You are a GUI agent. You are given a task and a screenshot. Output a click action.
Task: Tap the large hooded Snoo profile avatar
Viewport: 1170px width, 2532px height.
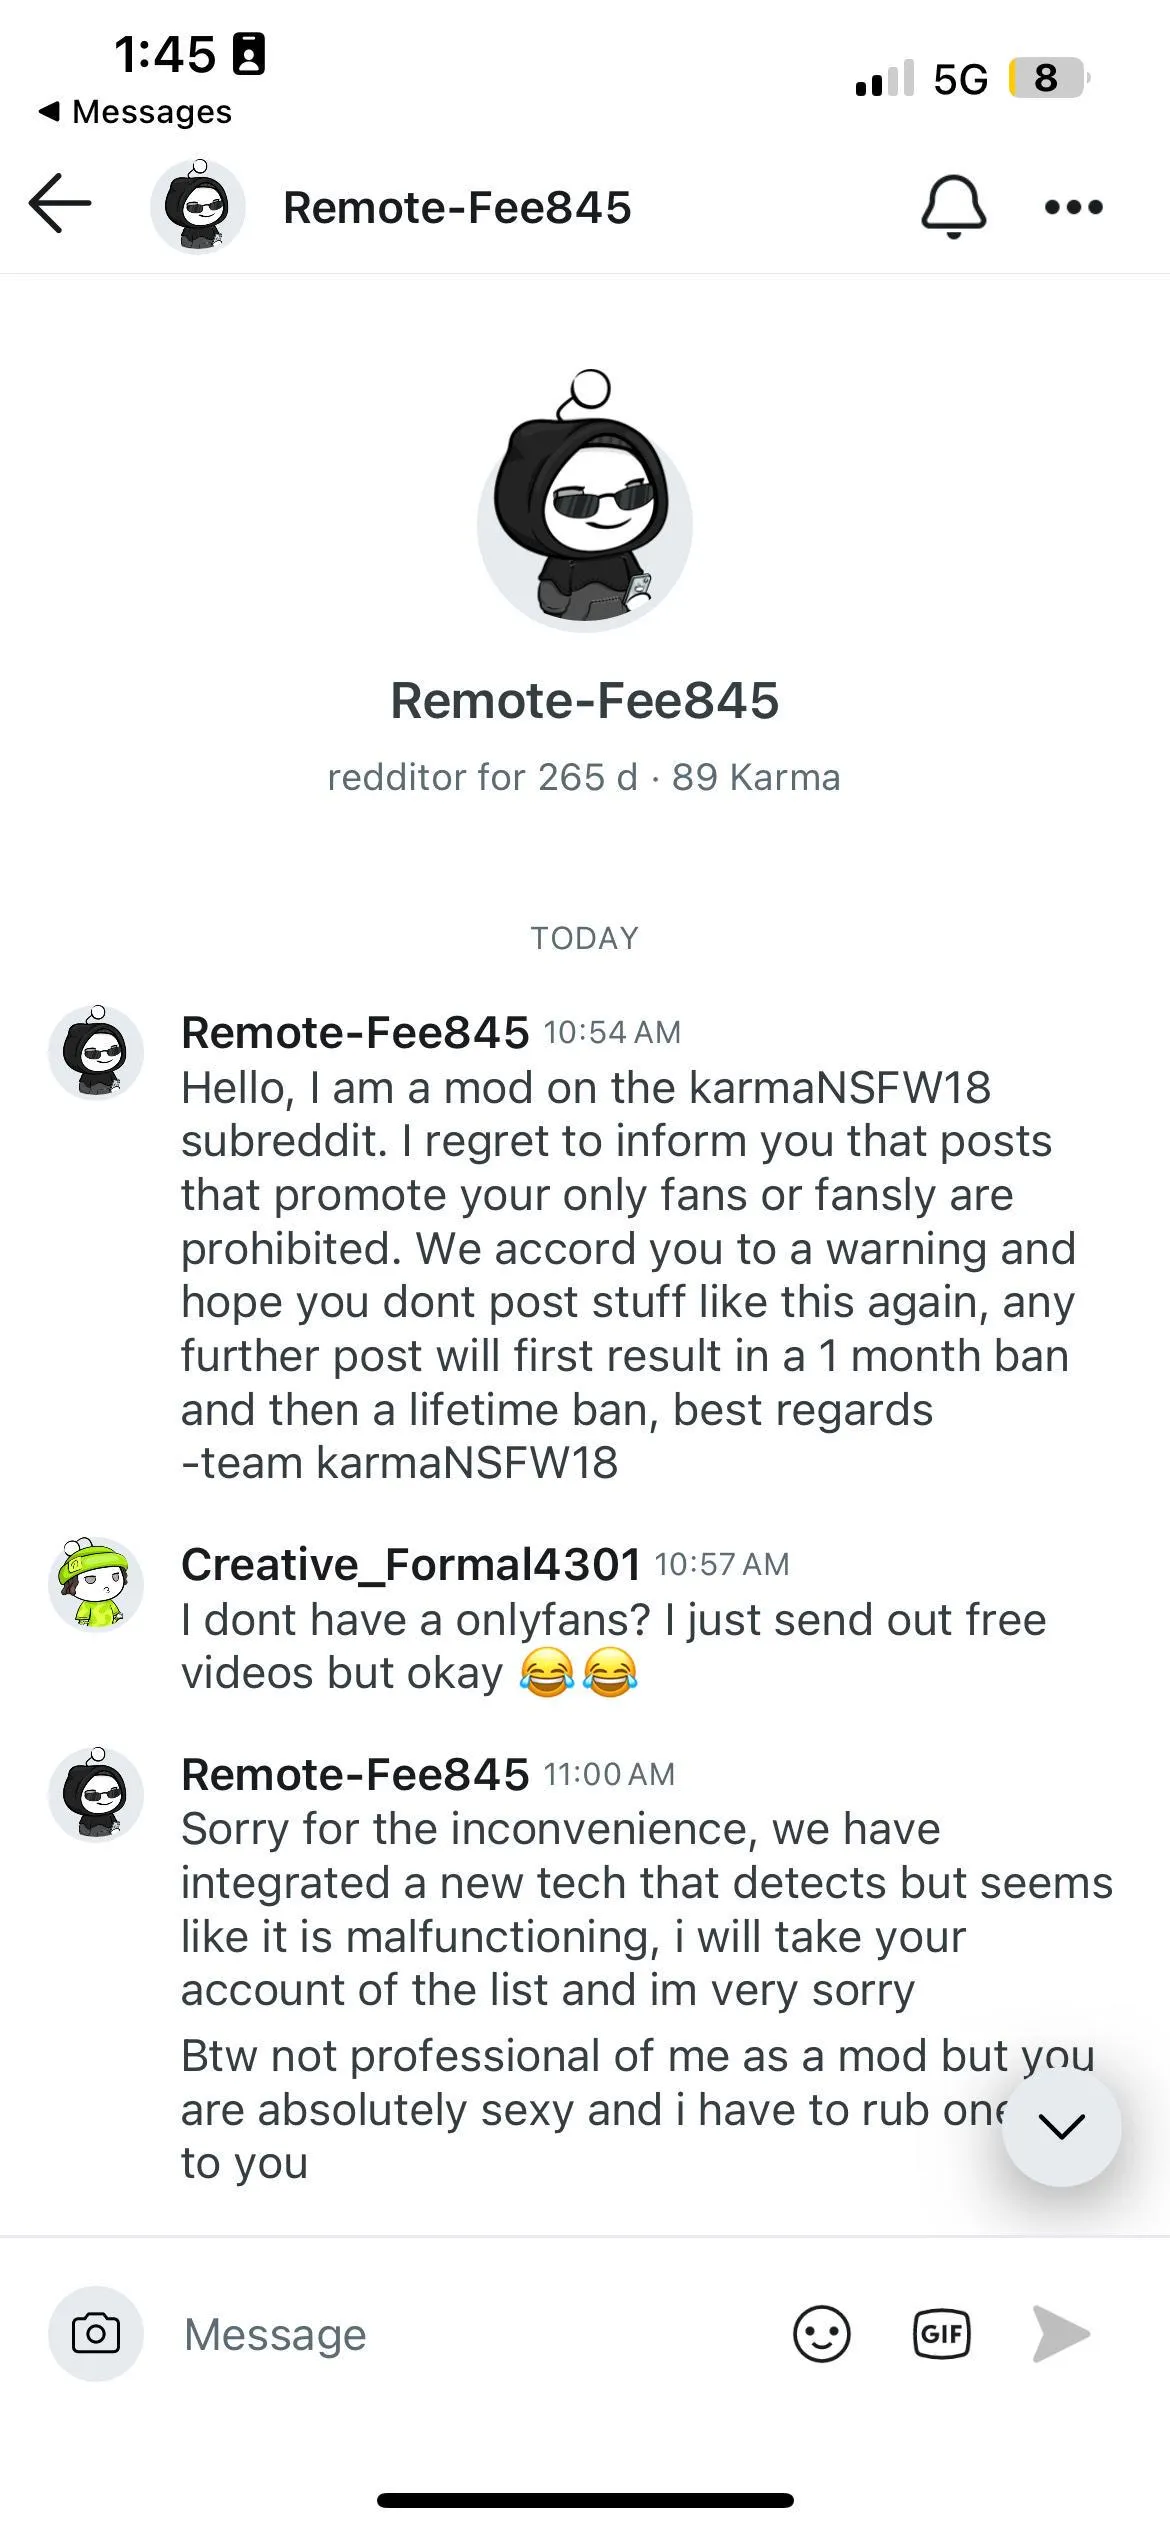click(585, 507)
